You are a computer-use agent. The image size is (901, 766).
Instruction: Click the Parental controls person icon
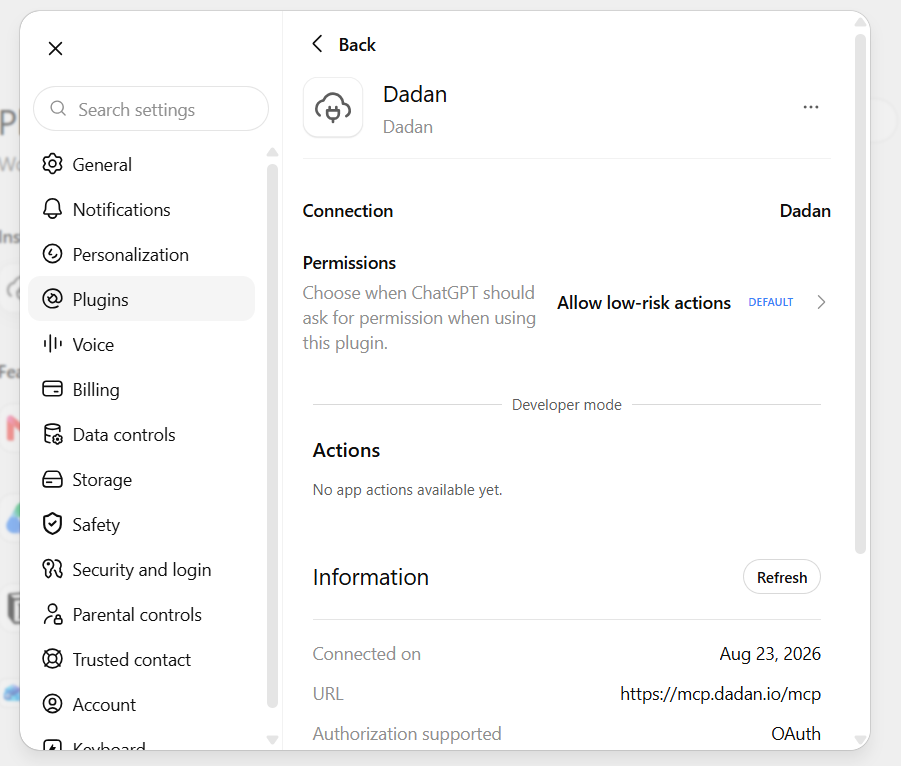tap(52, 614)
